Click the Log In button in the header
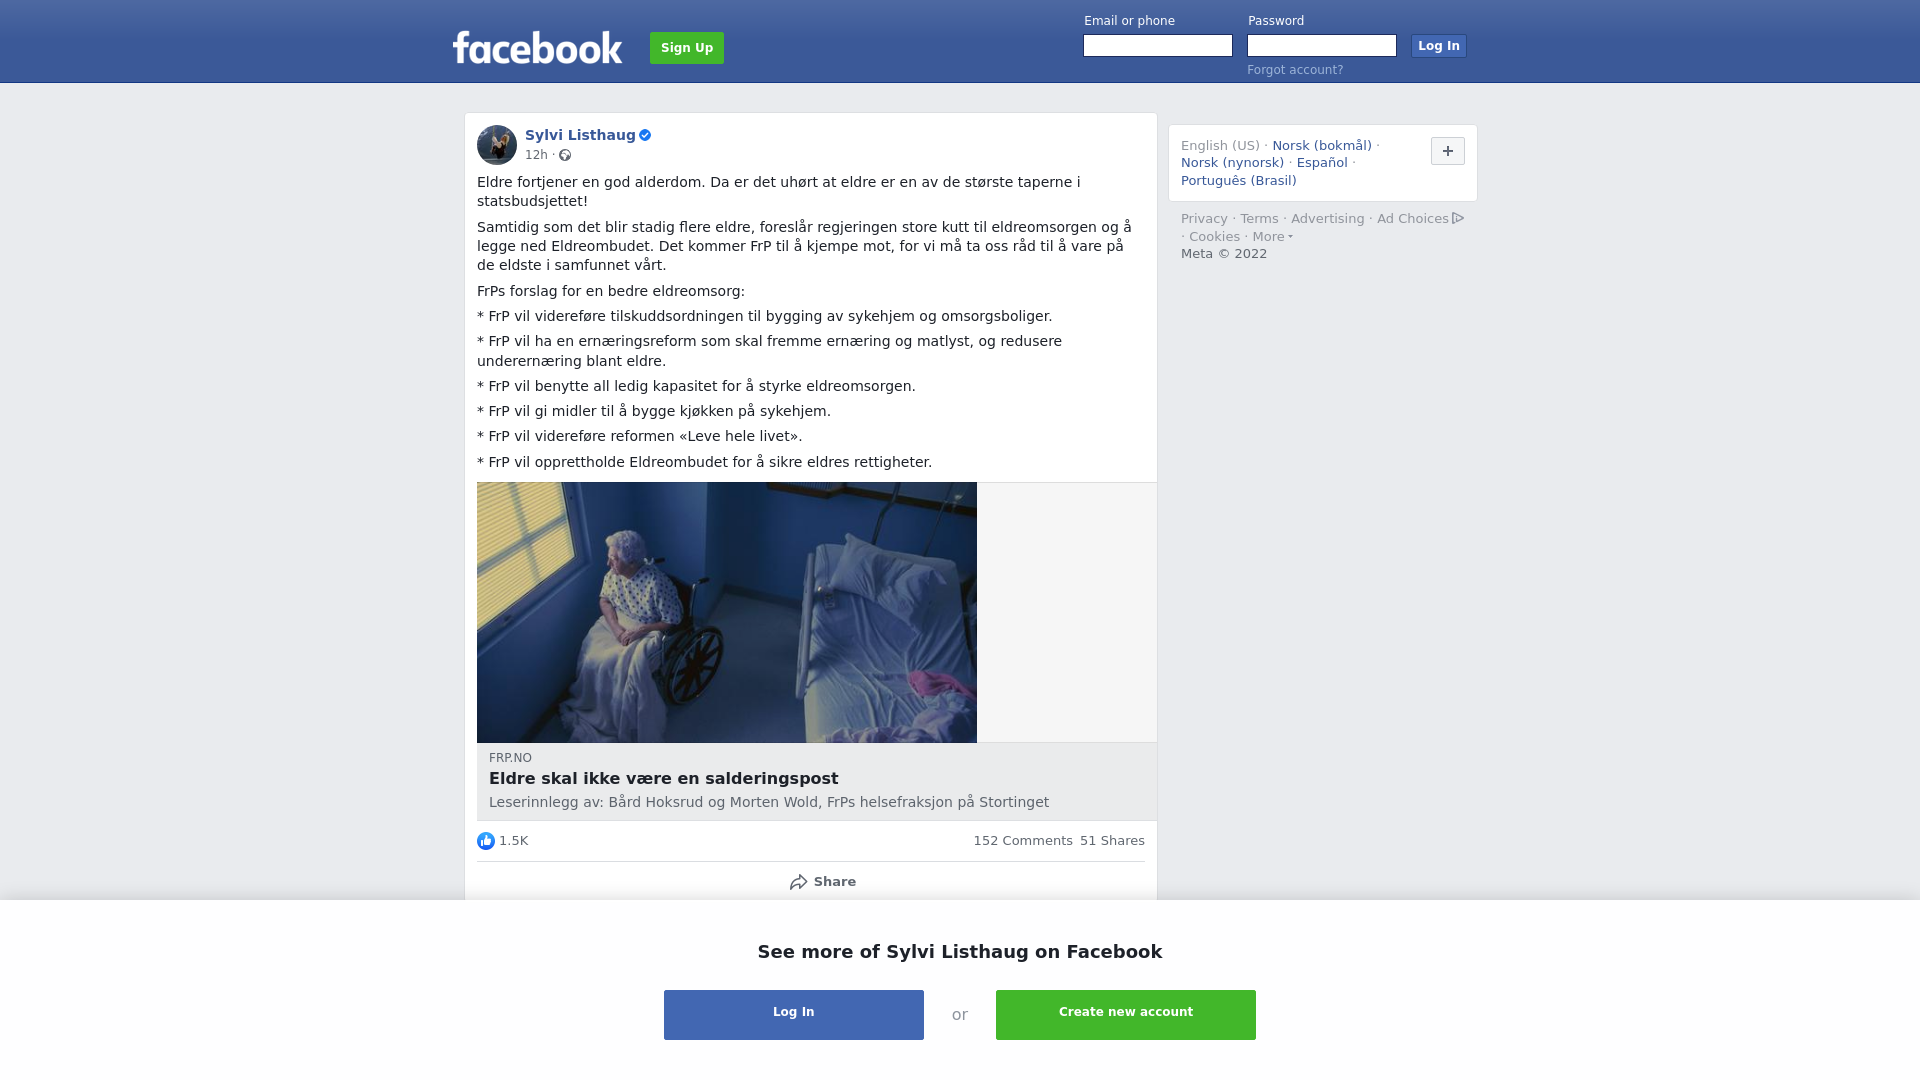1920x1080 pixels. tap(1439, 46)
